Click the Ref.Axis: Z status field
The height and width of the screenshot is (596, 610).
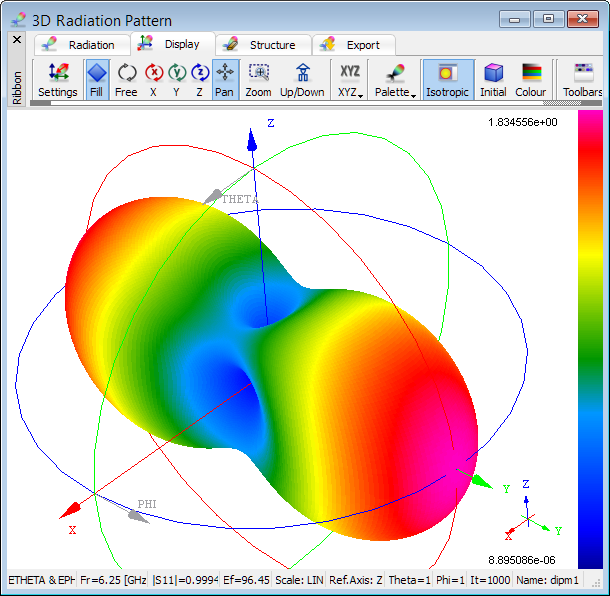pyautogui.click(x=355, y=580)
